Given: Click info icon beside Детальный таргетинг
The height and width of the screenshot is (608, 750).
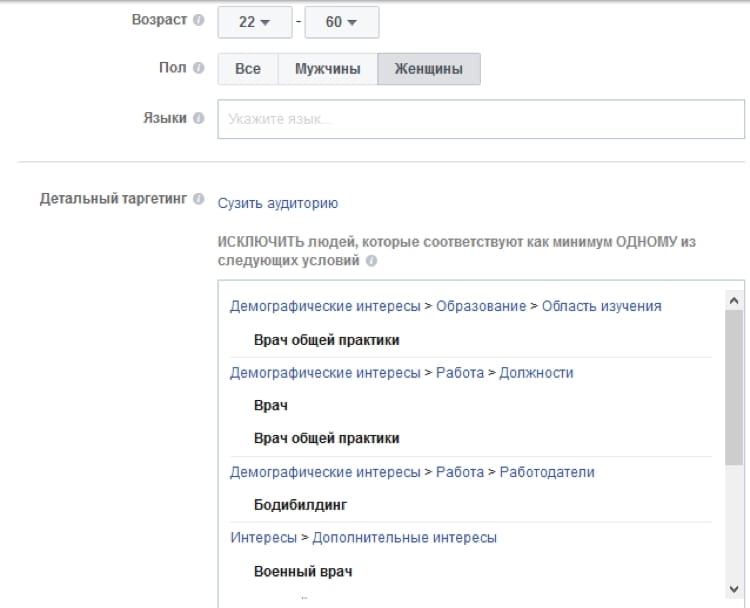Looking at the screenshot, I should (198, 199).
